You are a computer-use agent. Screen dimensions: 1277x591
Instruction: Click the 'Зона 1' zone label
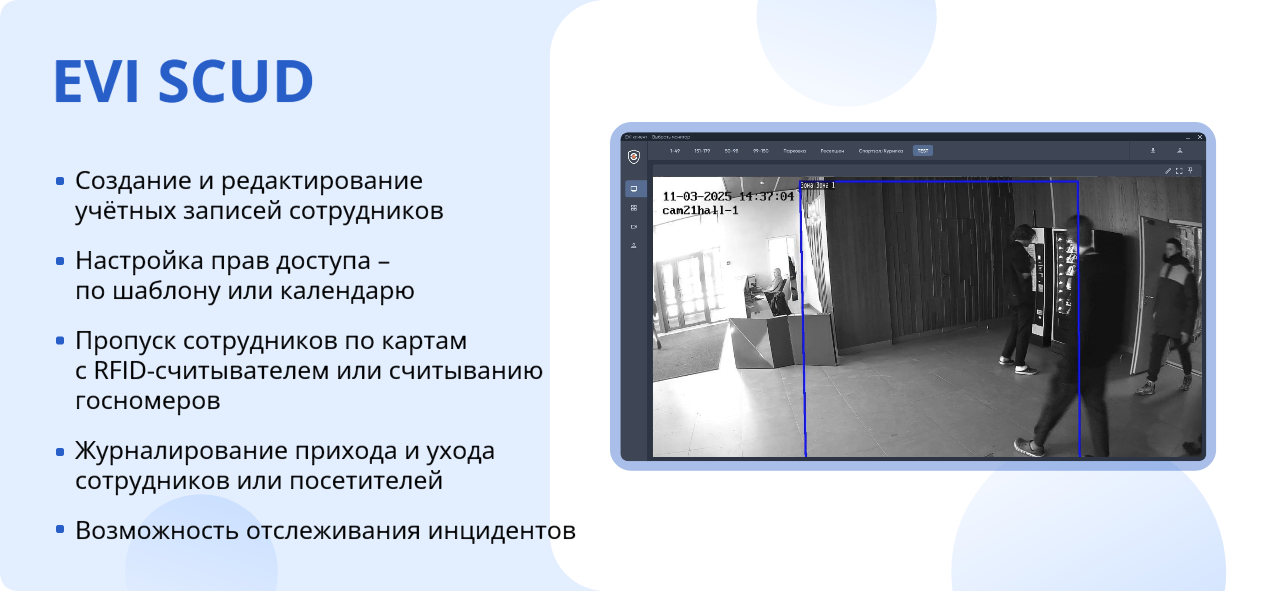point(818,185)
